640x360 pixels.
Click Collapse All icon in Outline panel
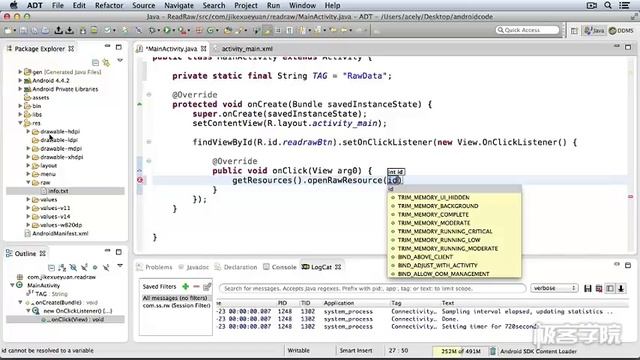pos(51,268)
